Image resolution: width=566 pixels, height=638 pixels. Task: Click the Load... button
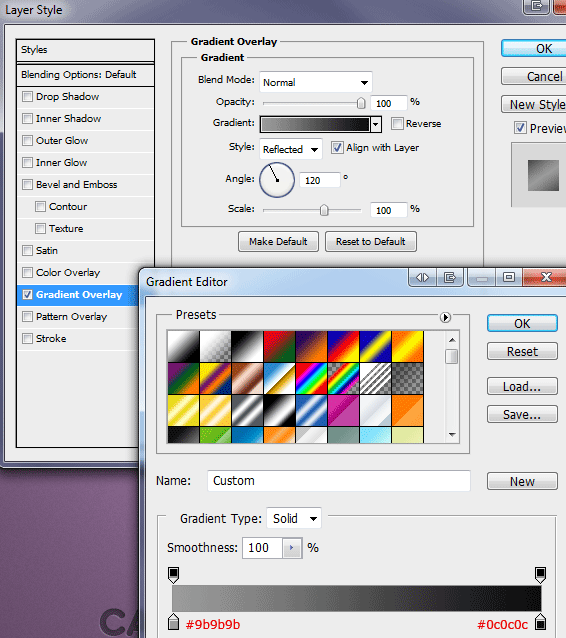(x=522, y=387)
